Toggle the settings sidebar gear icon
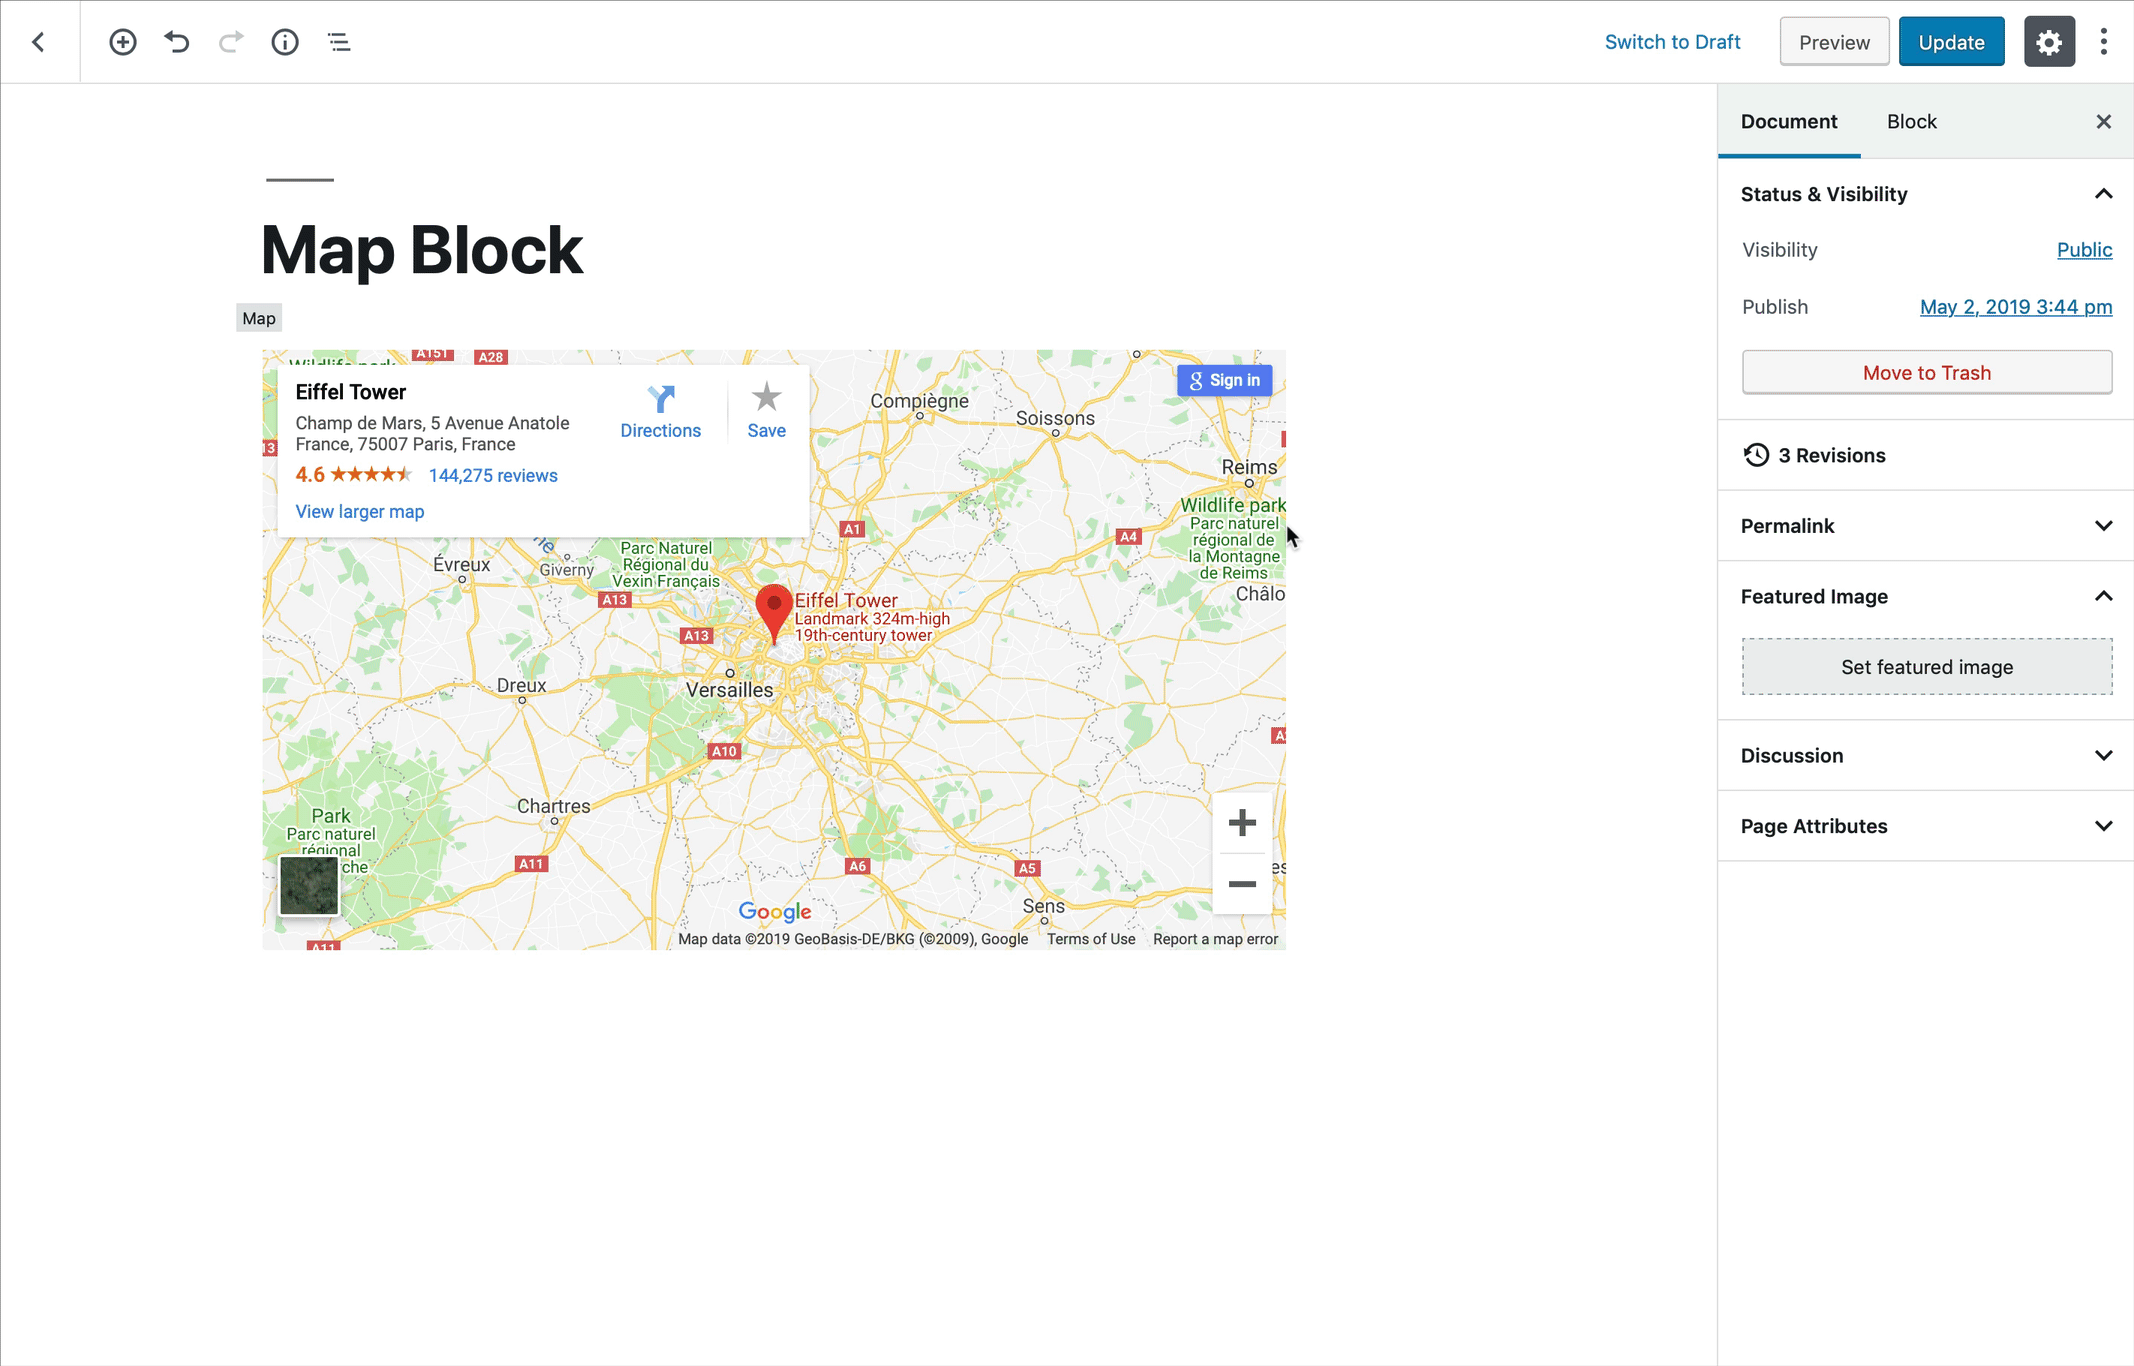Image resolution: width=2134 pixels, height=1366 pixels. [2049, 42]
